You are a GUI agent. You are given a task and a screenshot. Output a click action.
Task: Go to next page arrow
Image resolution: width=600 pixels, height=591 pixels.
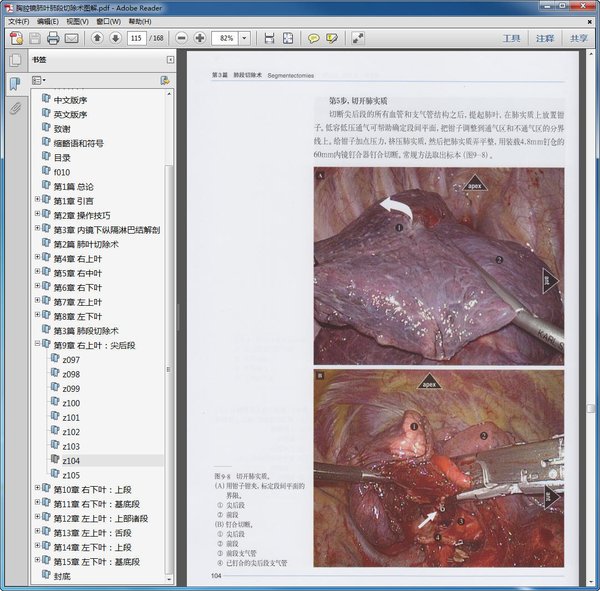pos(116,38)
